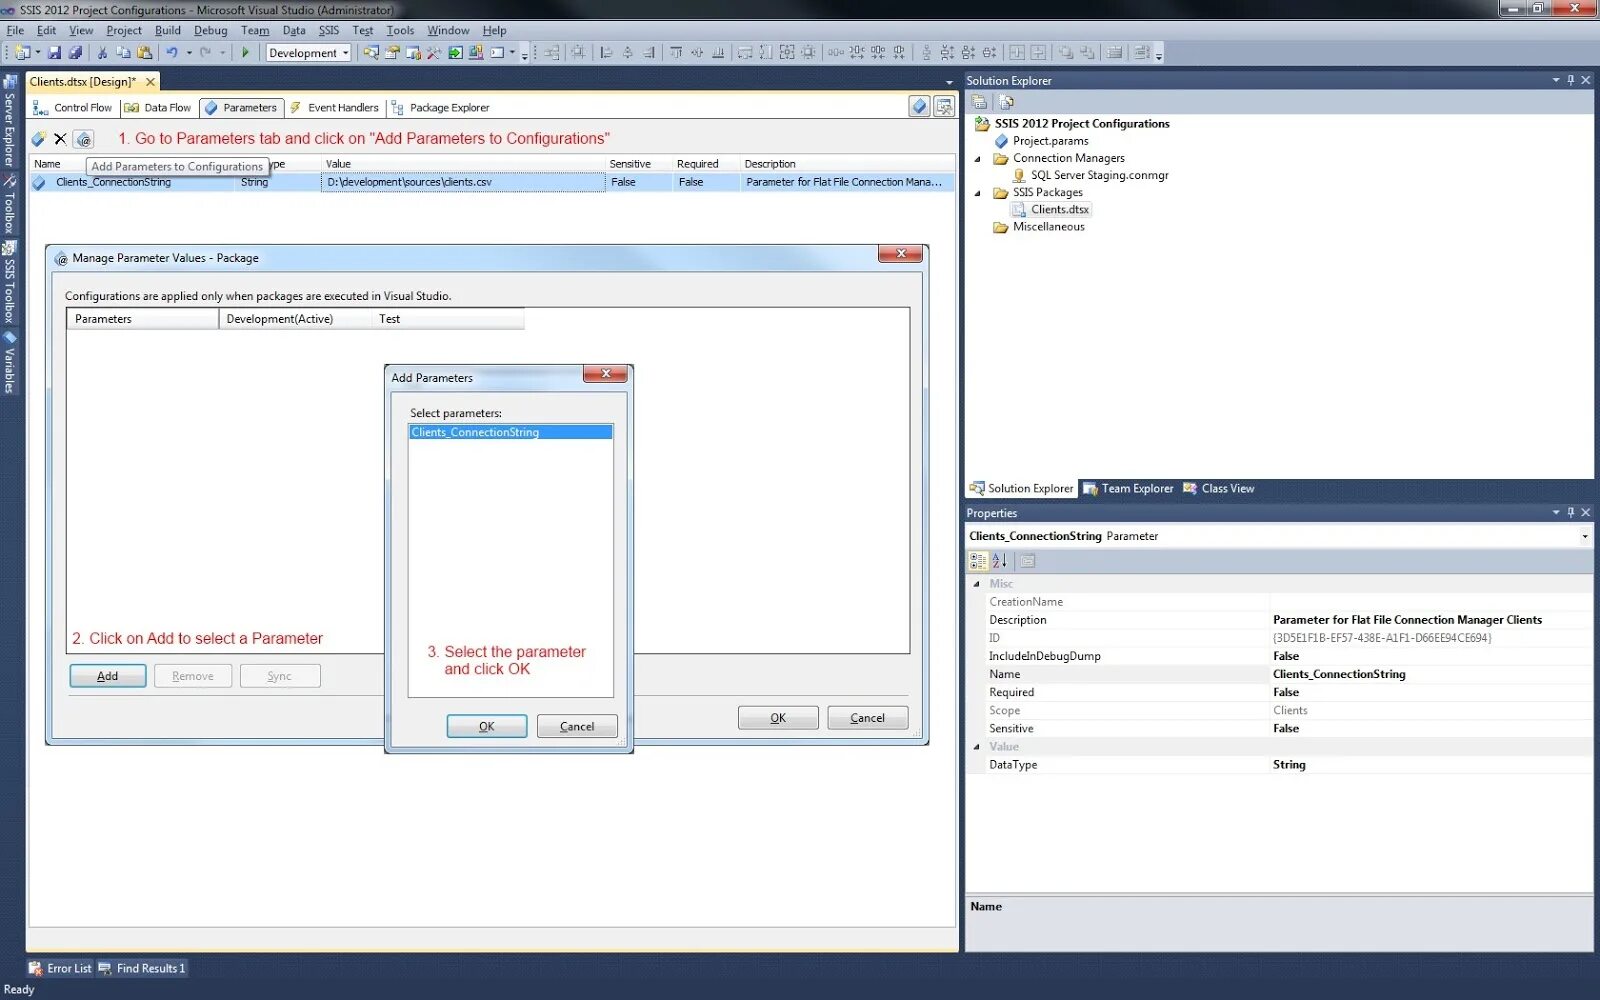Click OK in Manage Parameter Values dialog
Viewport: 1600px width, 1000px height.
click(778, 718)
